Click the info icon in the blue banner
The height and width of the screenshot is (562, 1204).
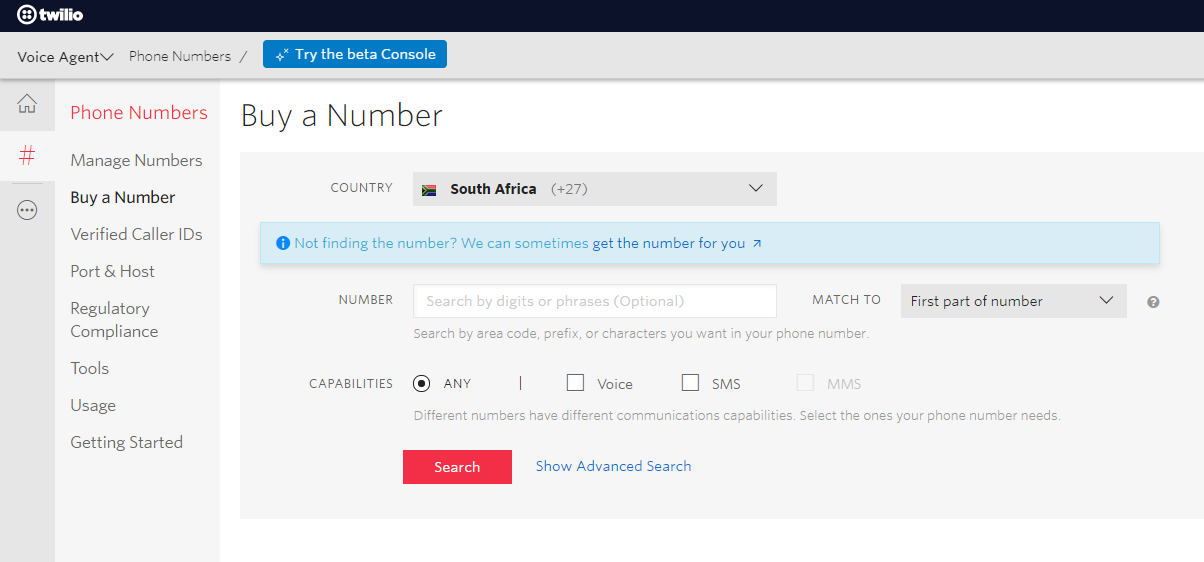pyautogui.click(x=283, y=243)
